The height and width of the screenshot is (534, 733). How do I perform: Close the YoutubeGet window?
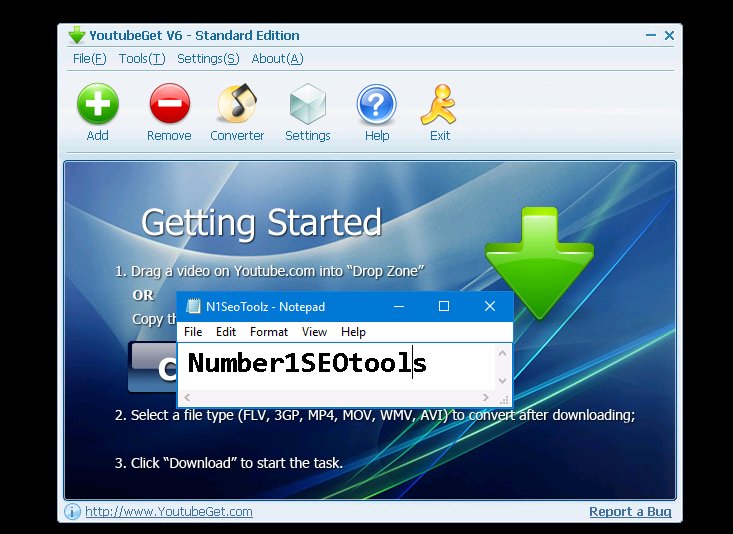669,35
